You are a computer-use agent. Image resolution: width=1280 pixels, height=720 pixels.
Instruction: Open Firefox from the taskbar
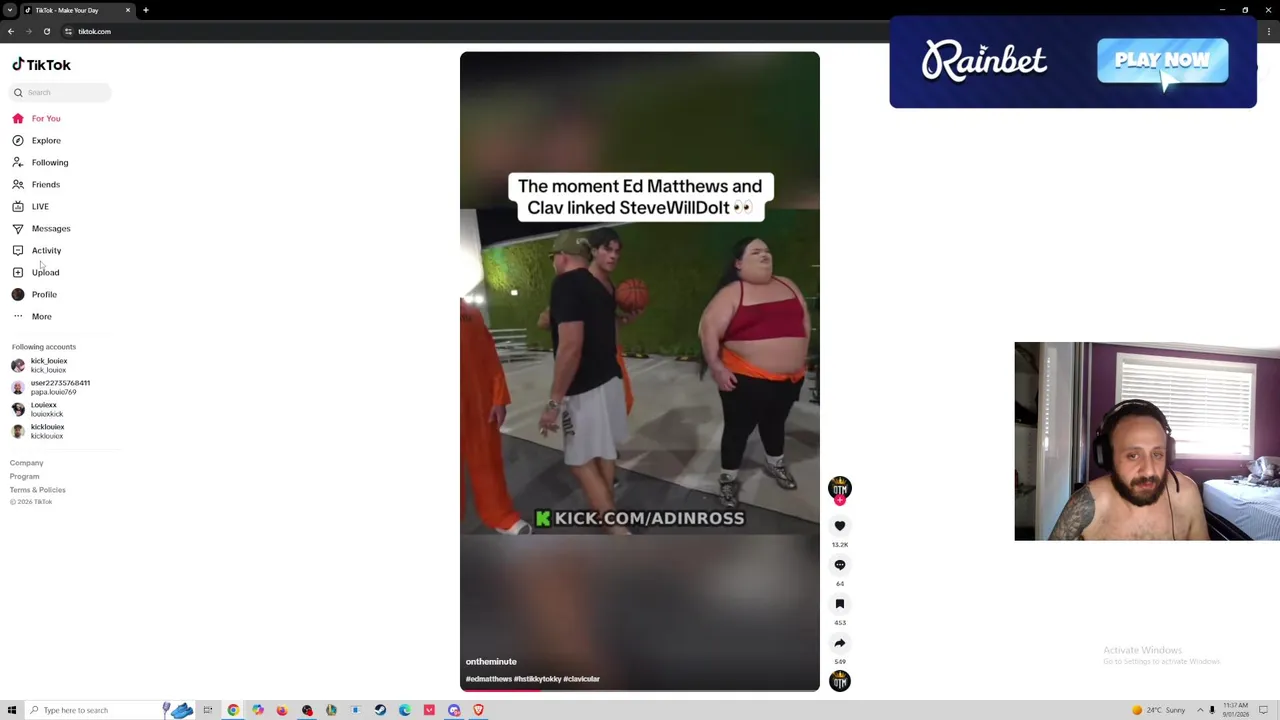282,710
